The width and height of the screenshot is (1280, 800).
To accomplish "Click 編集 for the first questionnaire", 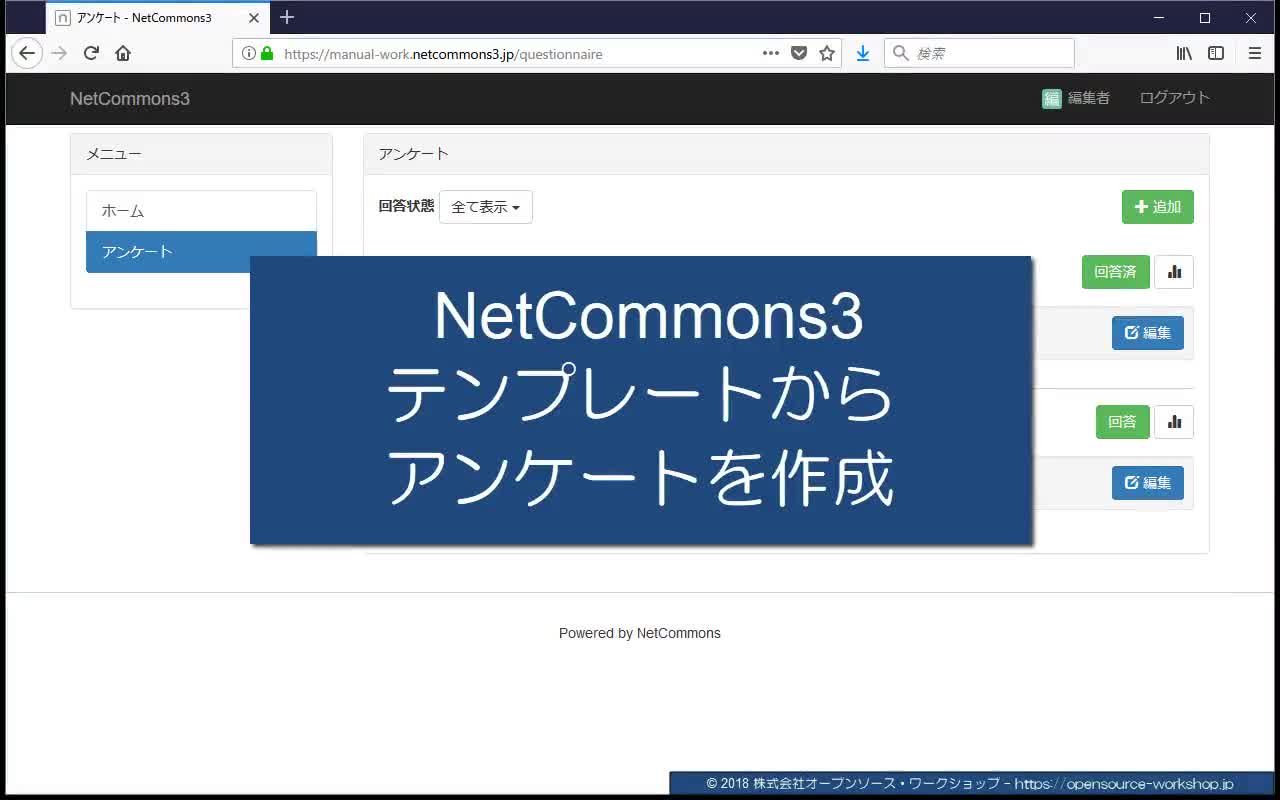I will pyautogui.click(x=1148, y=333).
